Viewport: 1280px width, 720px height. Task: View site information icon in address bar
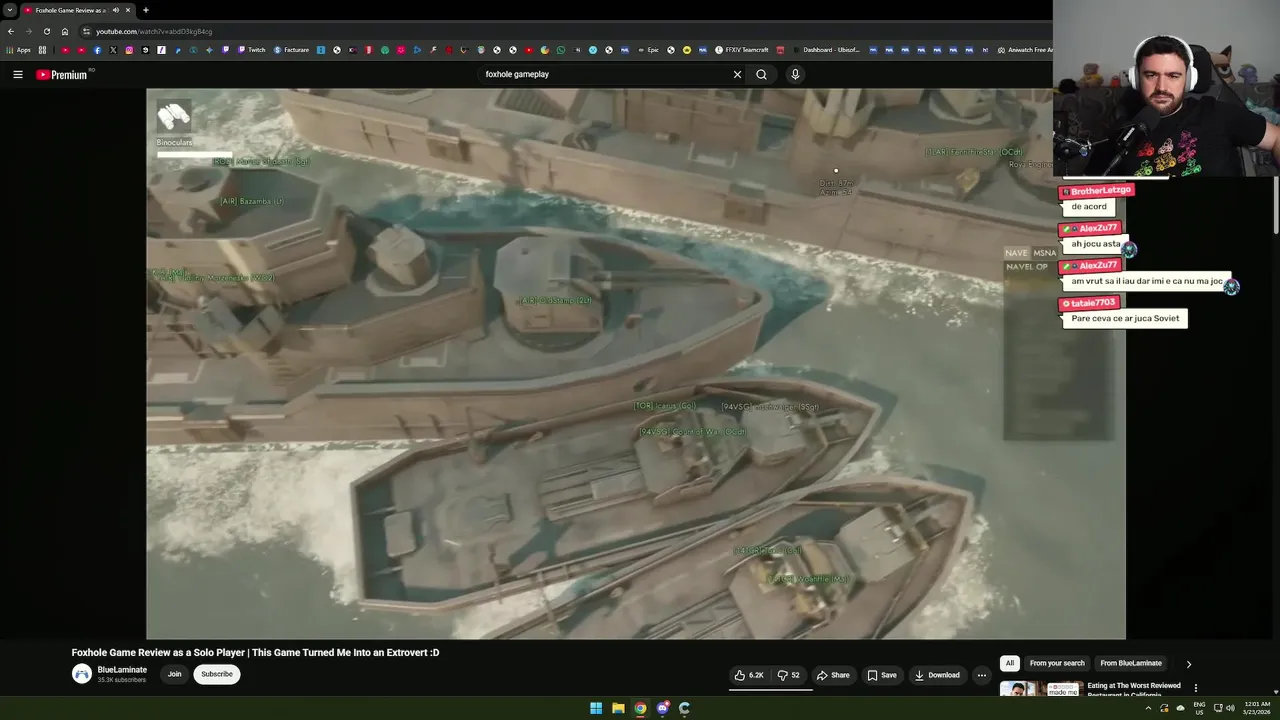[x=87, y=31]
